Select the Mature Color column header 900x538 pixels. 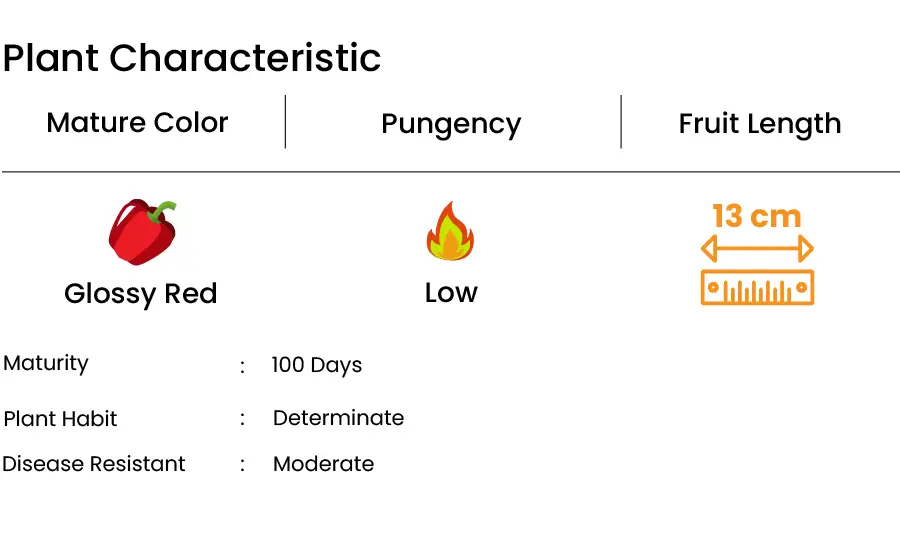tap(137, 122)
